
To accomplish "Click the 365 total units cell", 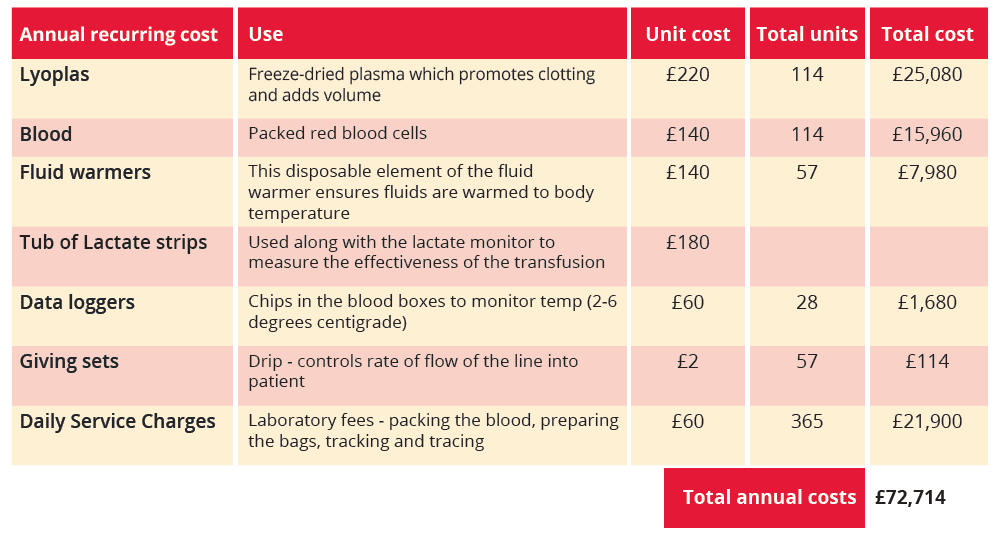I will 807,421.
